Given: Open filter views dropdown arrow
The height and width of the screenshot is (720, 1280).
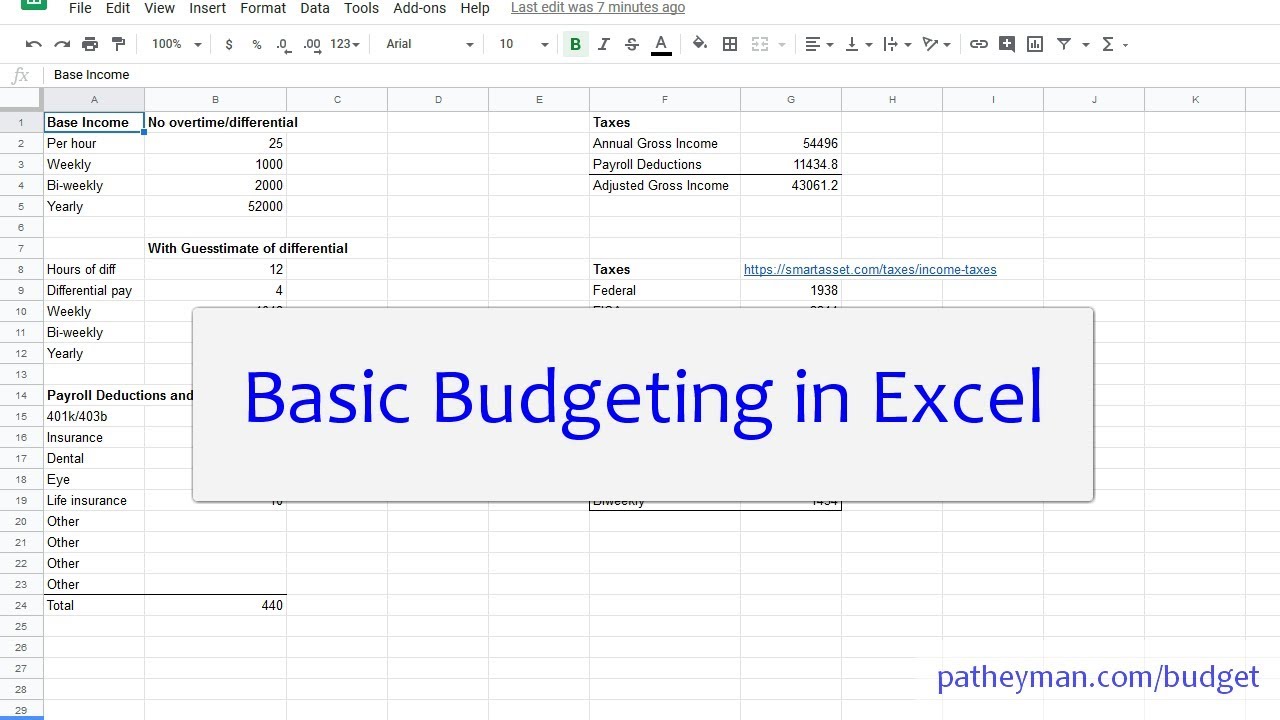Looking at the screenshot, I should pyautogui.click(x=1085, y=45).
